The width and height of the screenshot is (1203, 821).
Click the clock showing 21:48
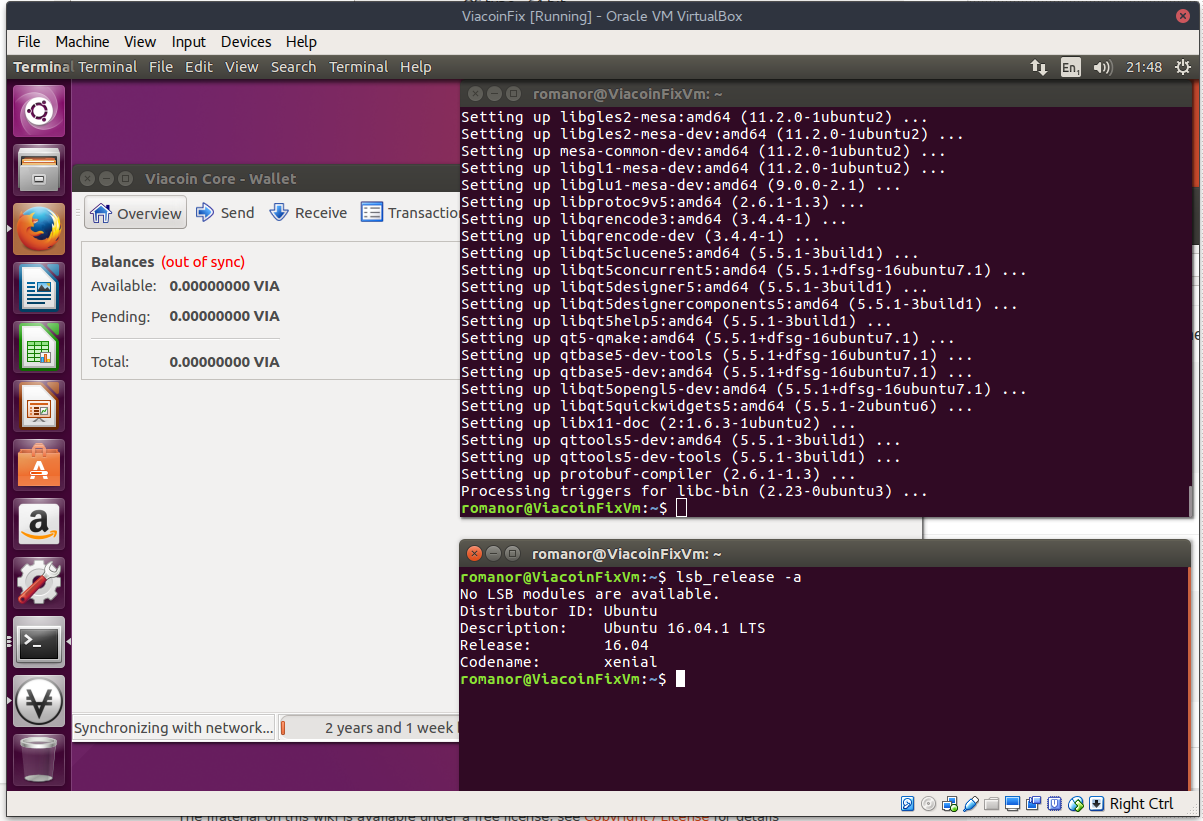coord(1143,67)
